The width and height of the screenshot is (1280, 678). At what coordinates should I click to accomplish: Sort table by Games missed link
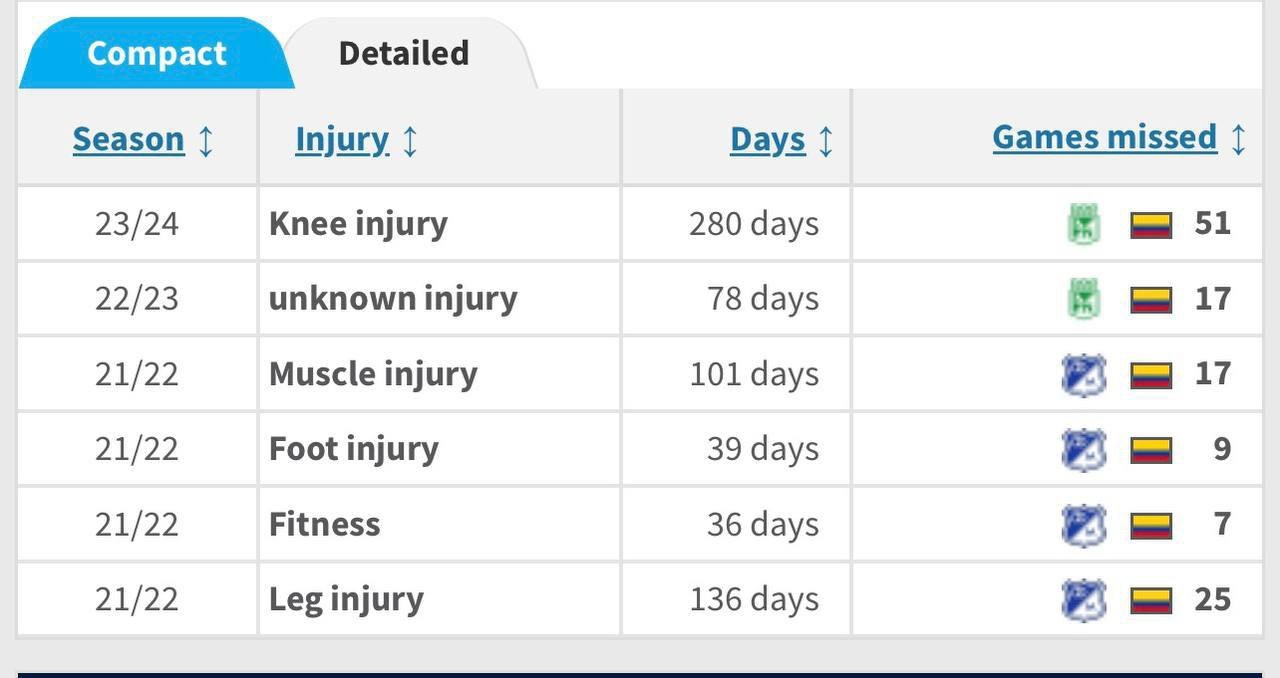tap(1104, 138)
